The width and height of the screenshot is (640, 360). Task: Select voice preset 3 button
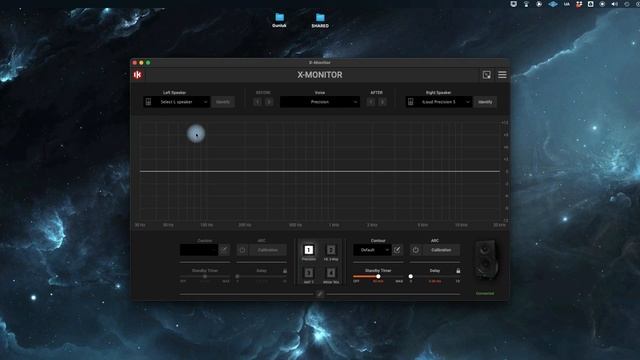309,273
